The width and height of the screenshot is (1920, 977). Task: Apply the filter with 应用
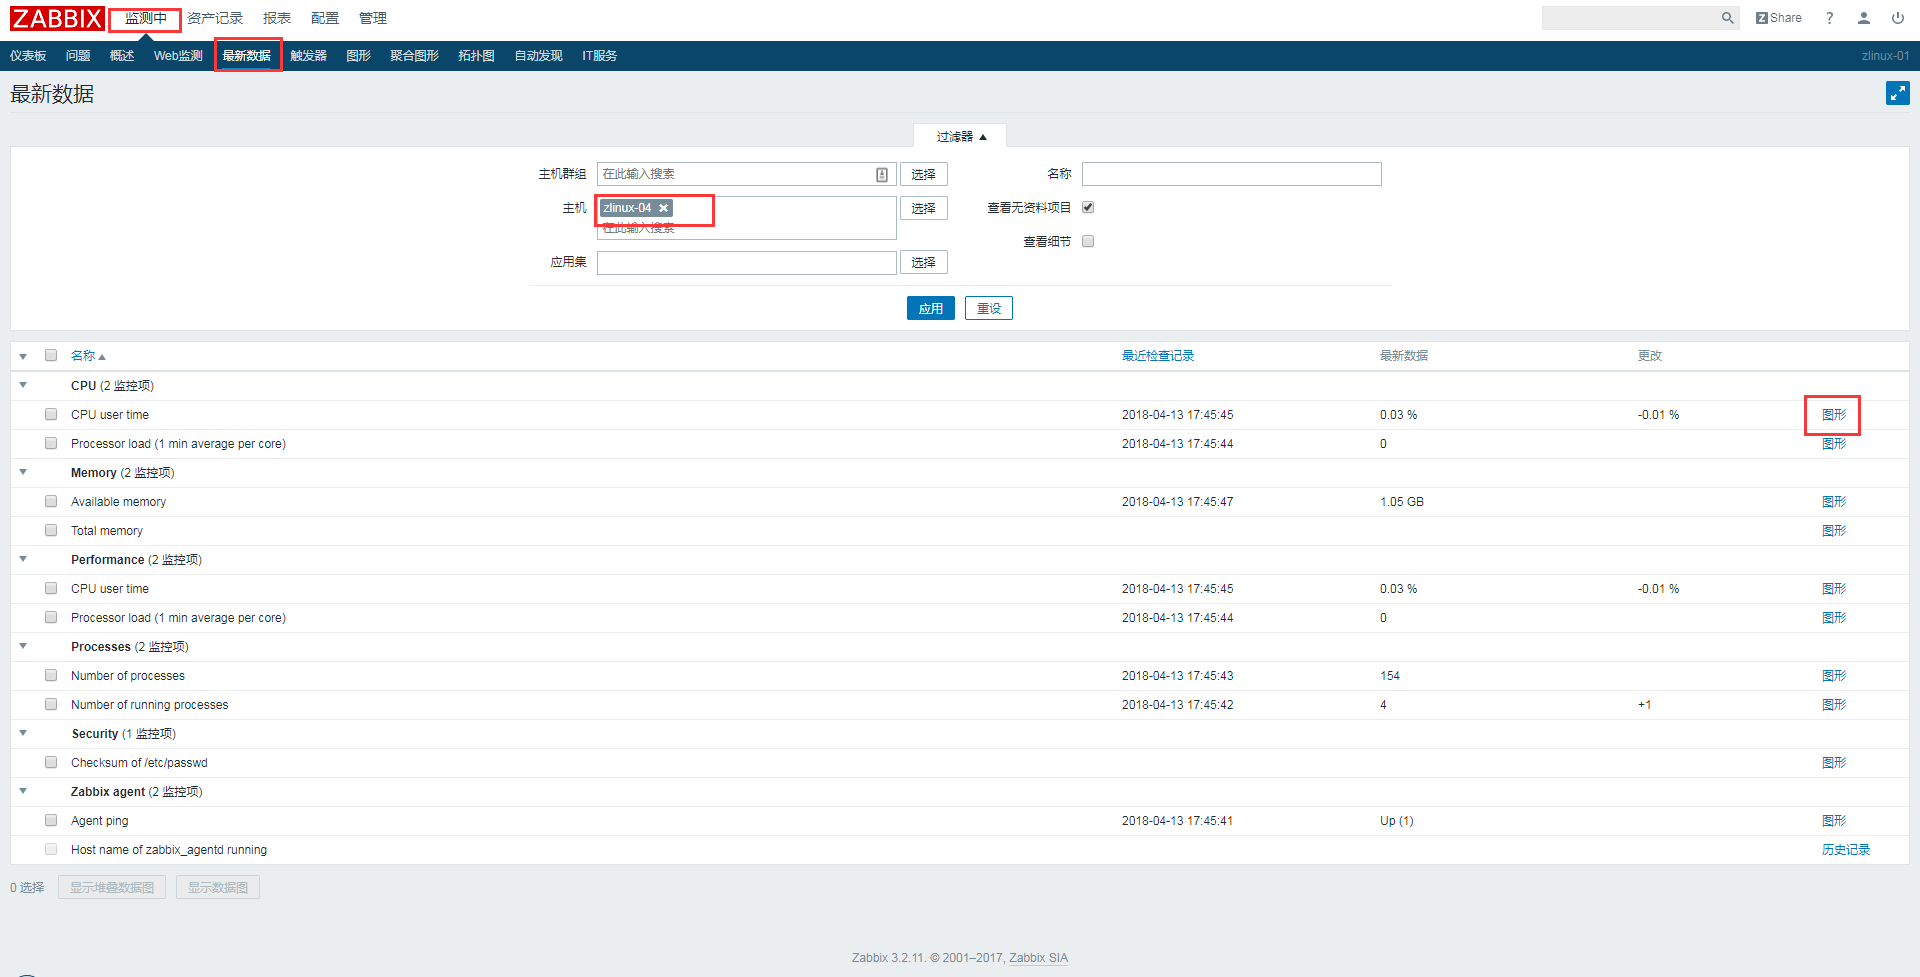[931, 308]
